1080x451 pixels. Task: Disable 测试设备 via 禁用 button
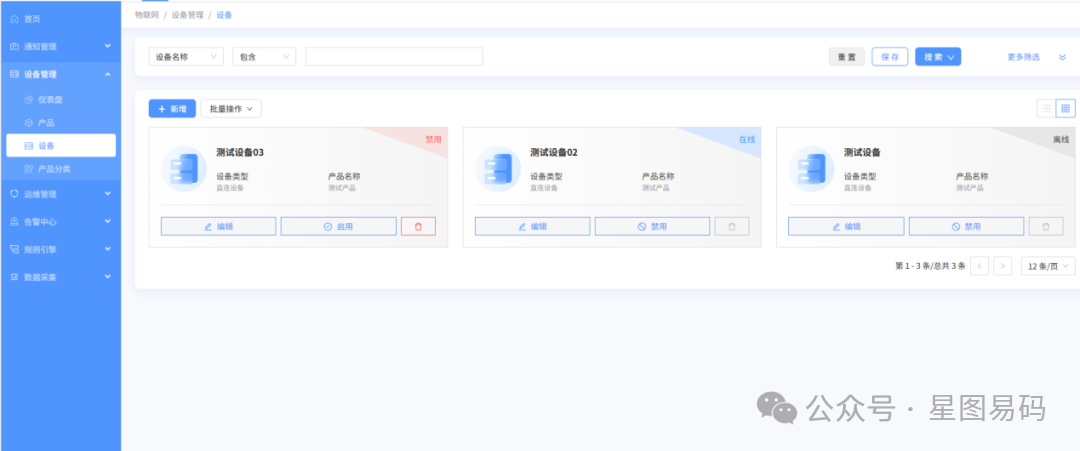(x=966, y=227)
